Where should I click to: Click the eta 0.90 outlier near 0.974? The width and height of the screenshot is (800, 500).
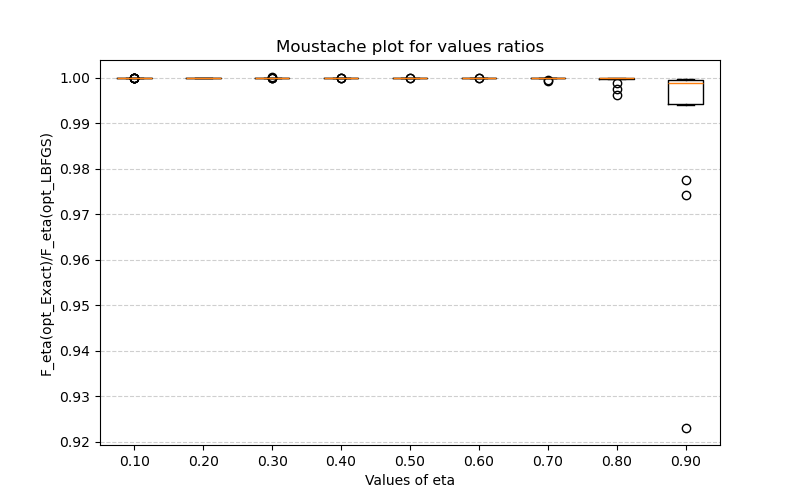[686, 195]
